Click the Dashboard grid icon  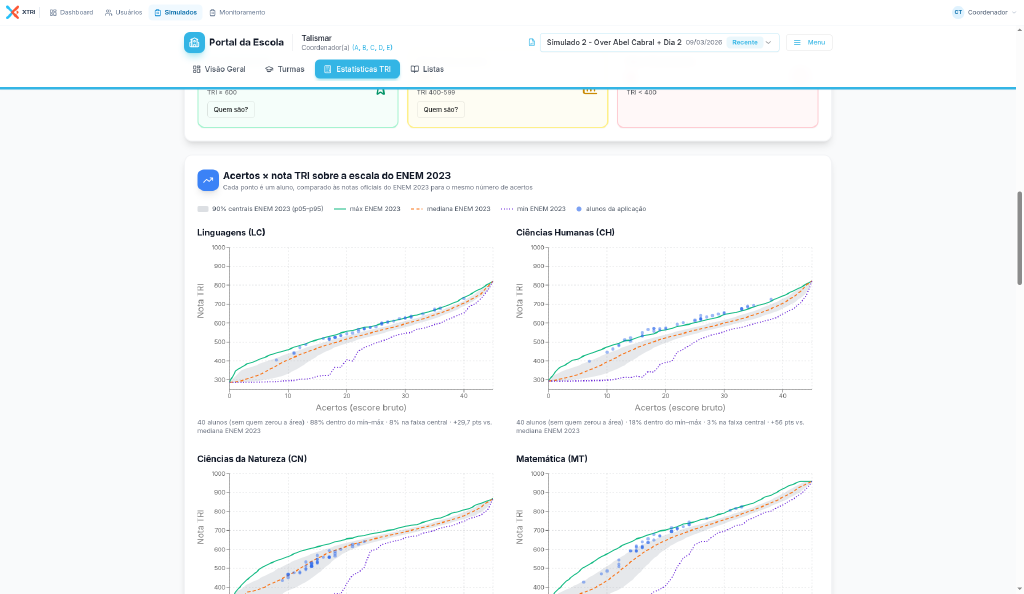(x=53, y=12)
